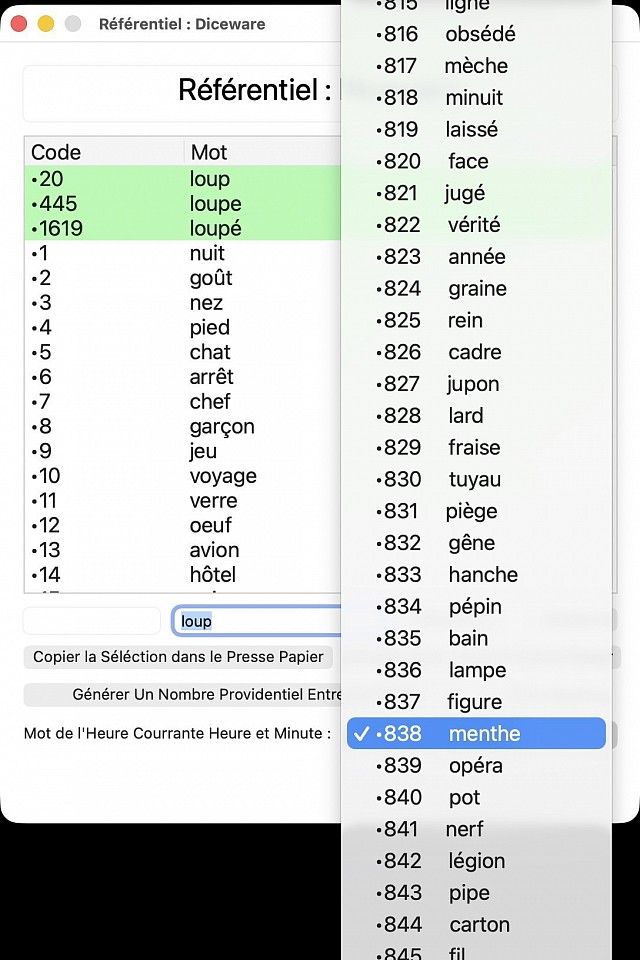Click Copier la Séléction dans le Presse Papier
640x960 pixels.
(x=178, y=657)
